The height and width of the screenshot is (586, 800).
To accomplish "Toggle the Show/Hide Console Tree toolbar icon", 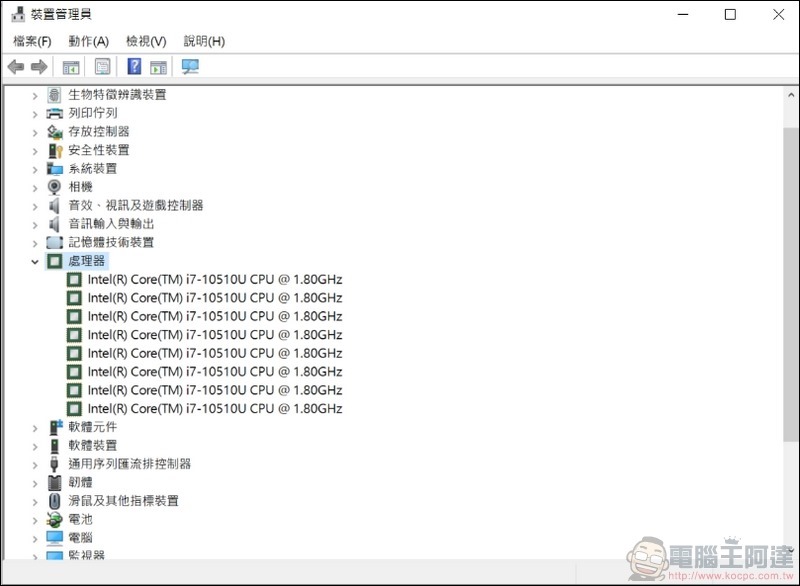I will pos(70,66).
